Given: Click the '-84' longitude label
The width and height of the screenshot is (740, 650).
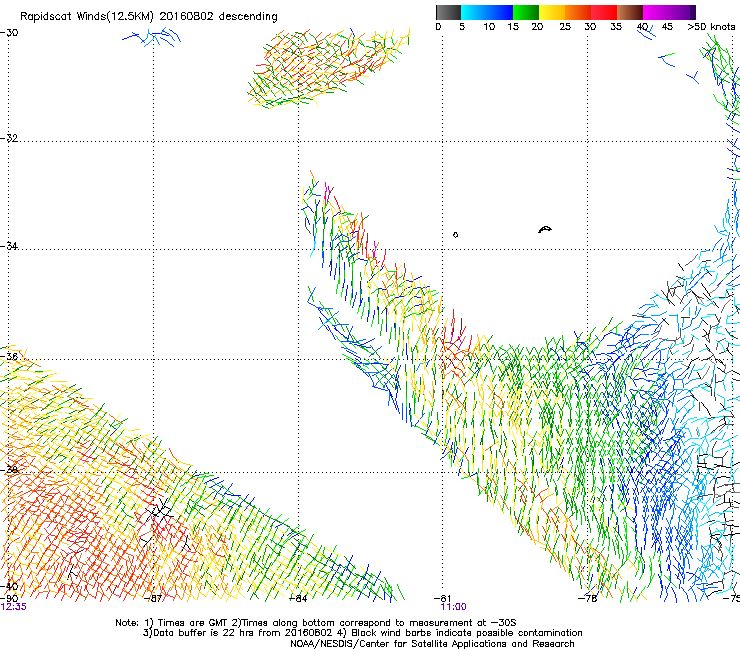Looking at the screenshot, I should (x=298, y=598).
